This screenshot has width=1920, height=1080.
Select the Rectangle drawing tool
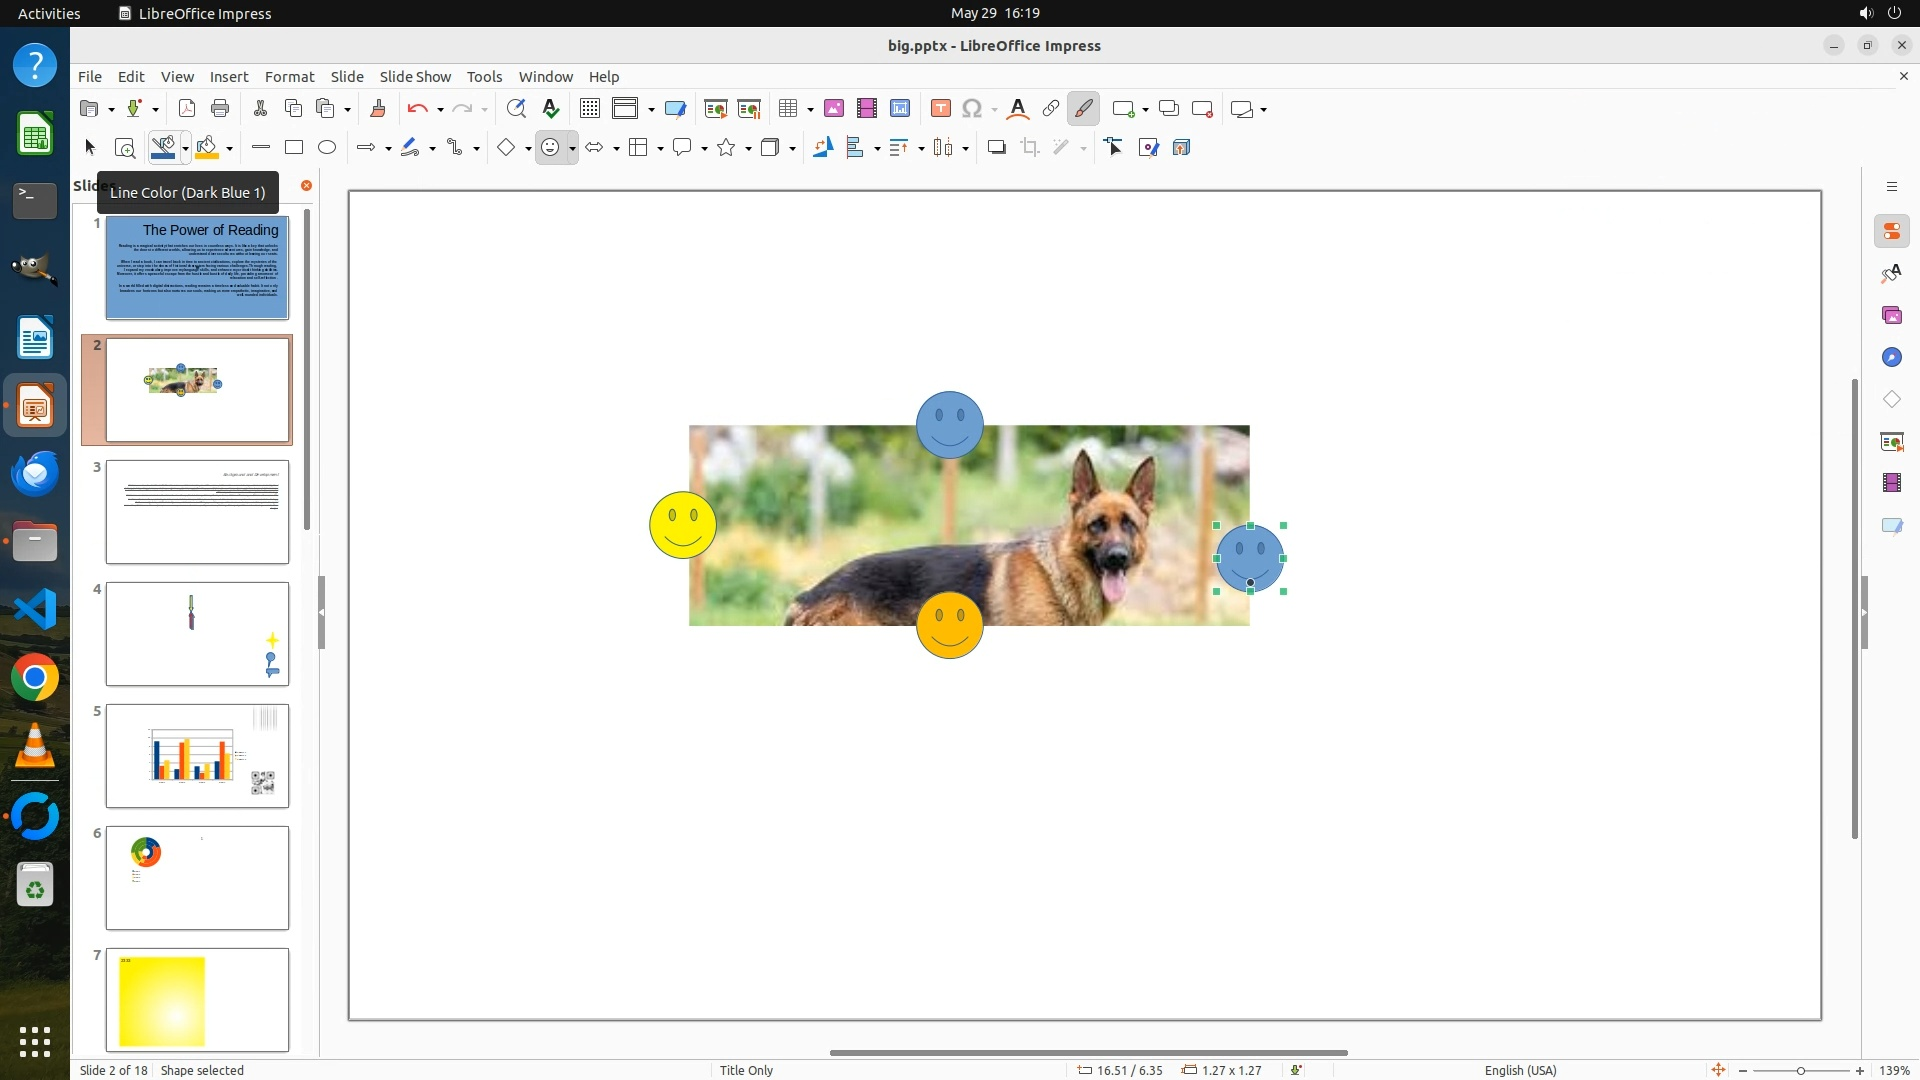[293, 148]
